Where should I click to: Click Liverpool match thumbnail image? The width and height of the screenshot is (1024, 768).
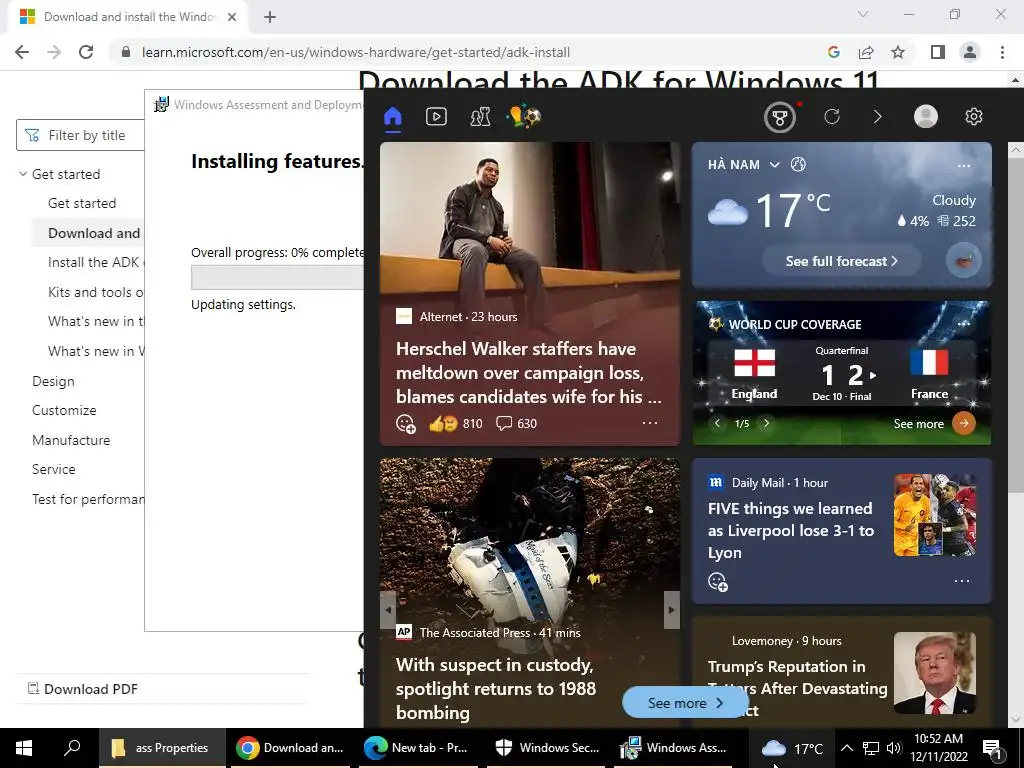(935, 515)
